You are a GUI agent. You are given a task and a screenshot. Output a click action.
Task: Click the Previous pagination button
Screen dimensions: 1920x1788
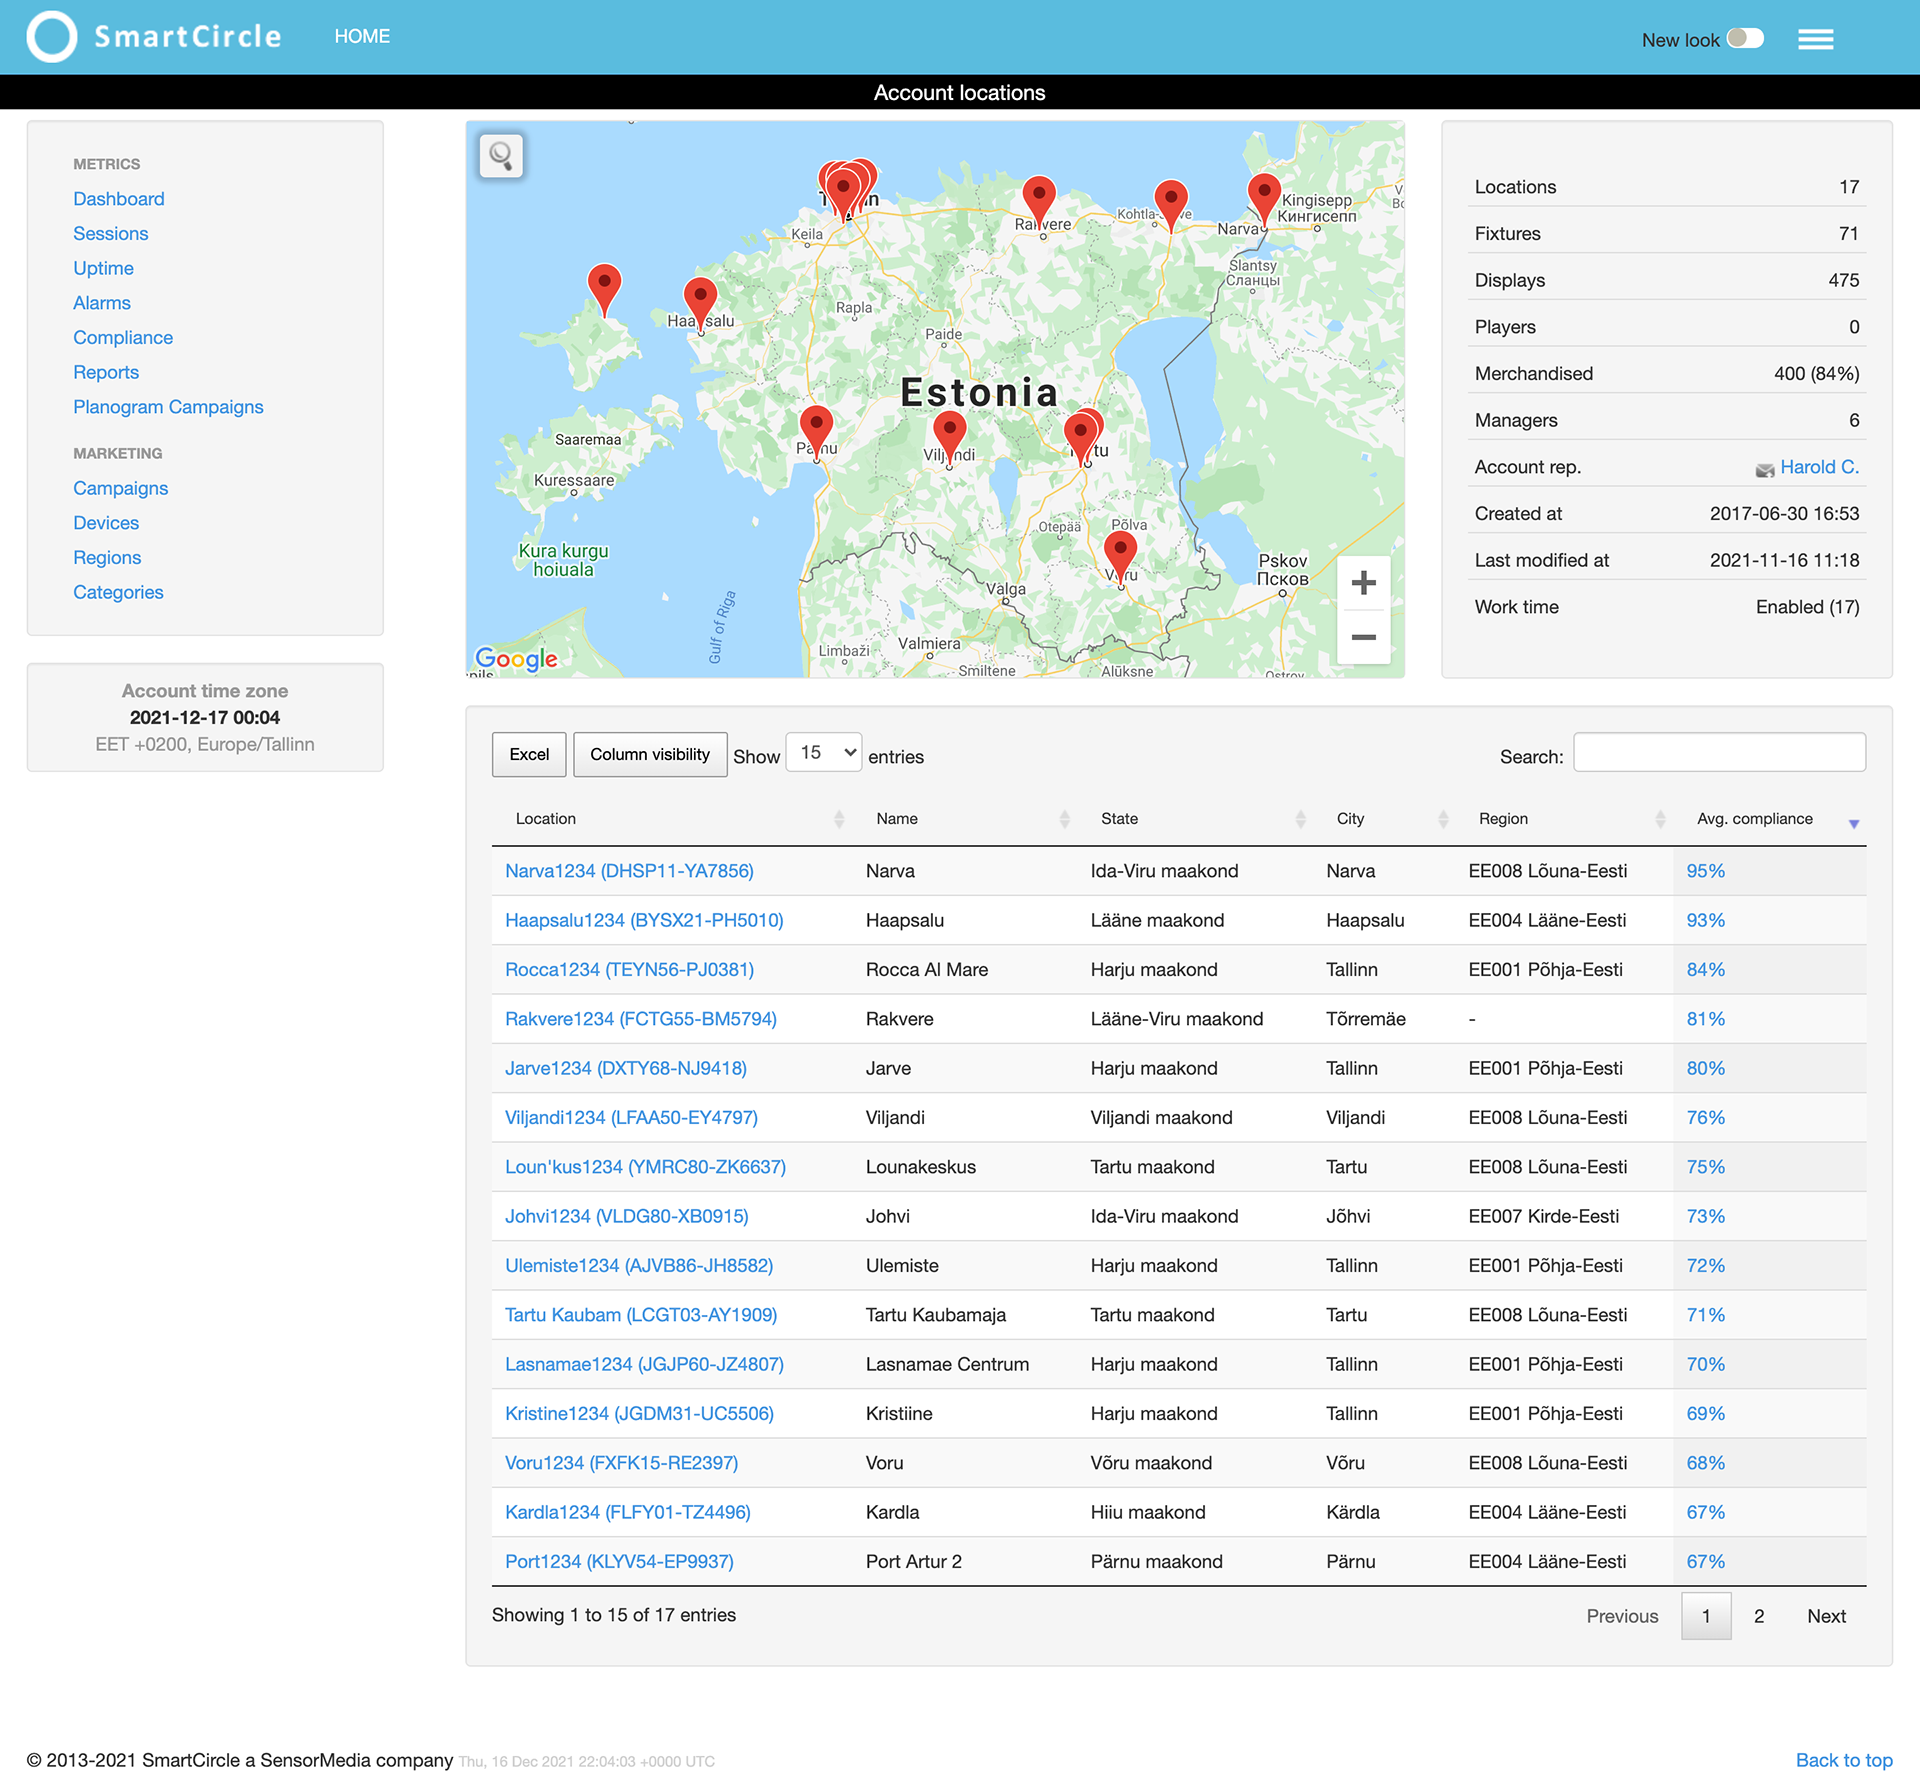[x=1622, y=1616]
